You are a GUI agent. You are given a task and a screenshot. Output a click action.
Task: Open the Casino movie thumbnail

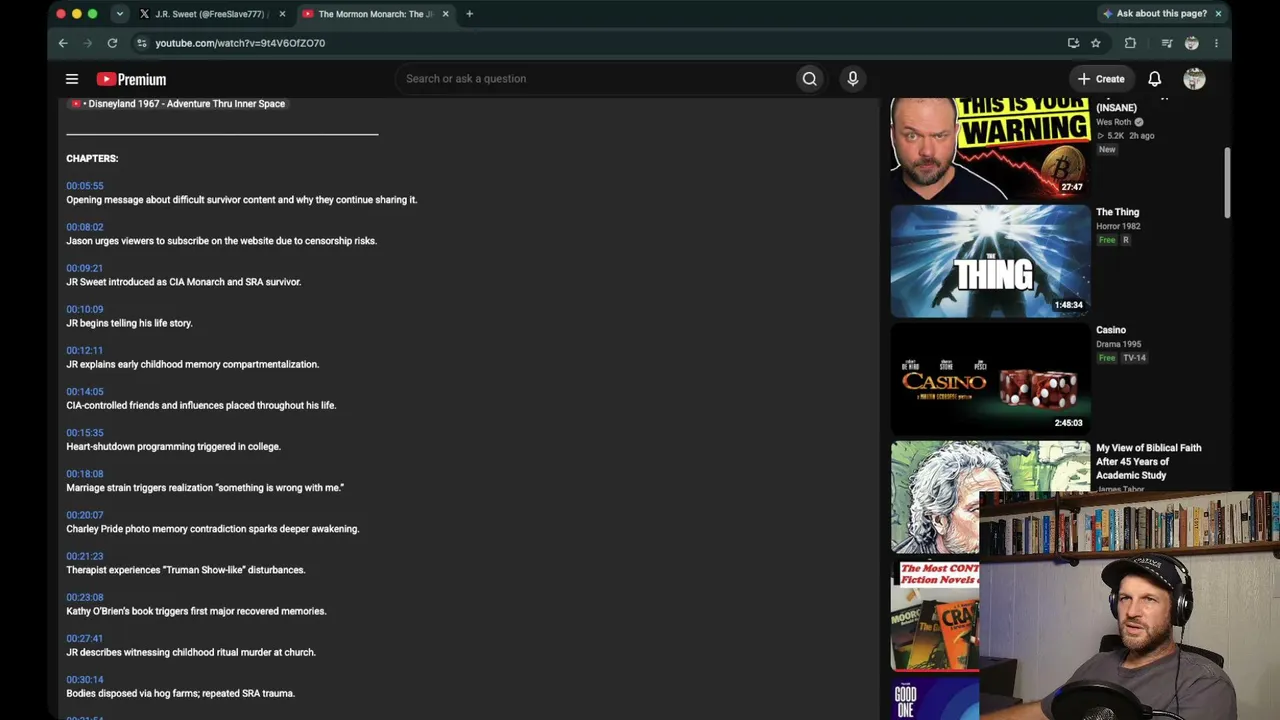coord(990,379)
